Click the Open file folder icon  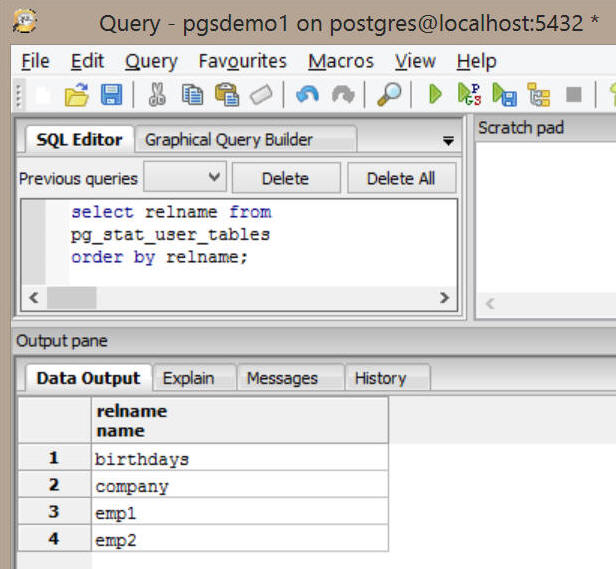[77, 95]
